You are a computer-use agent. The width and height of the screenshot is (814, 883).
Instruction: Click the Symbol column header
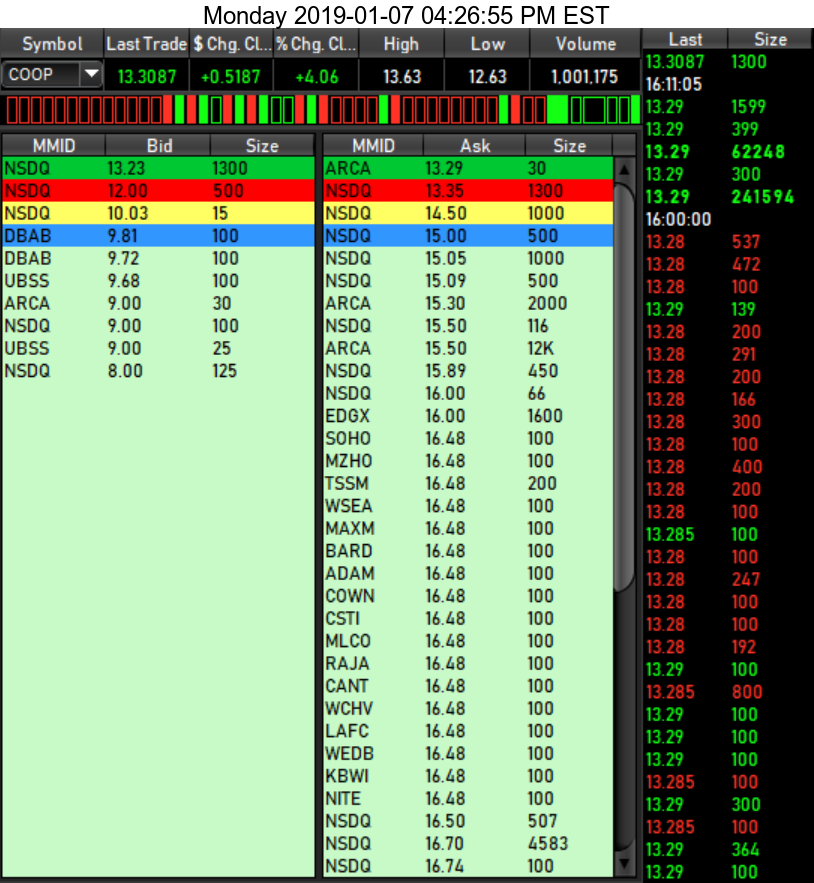click(x=52, y=44)
